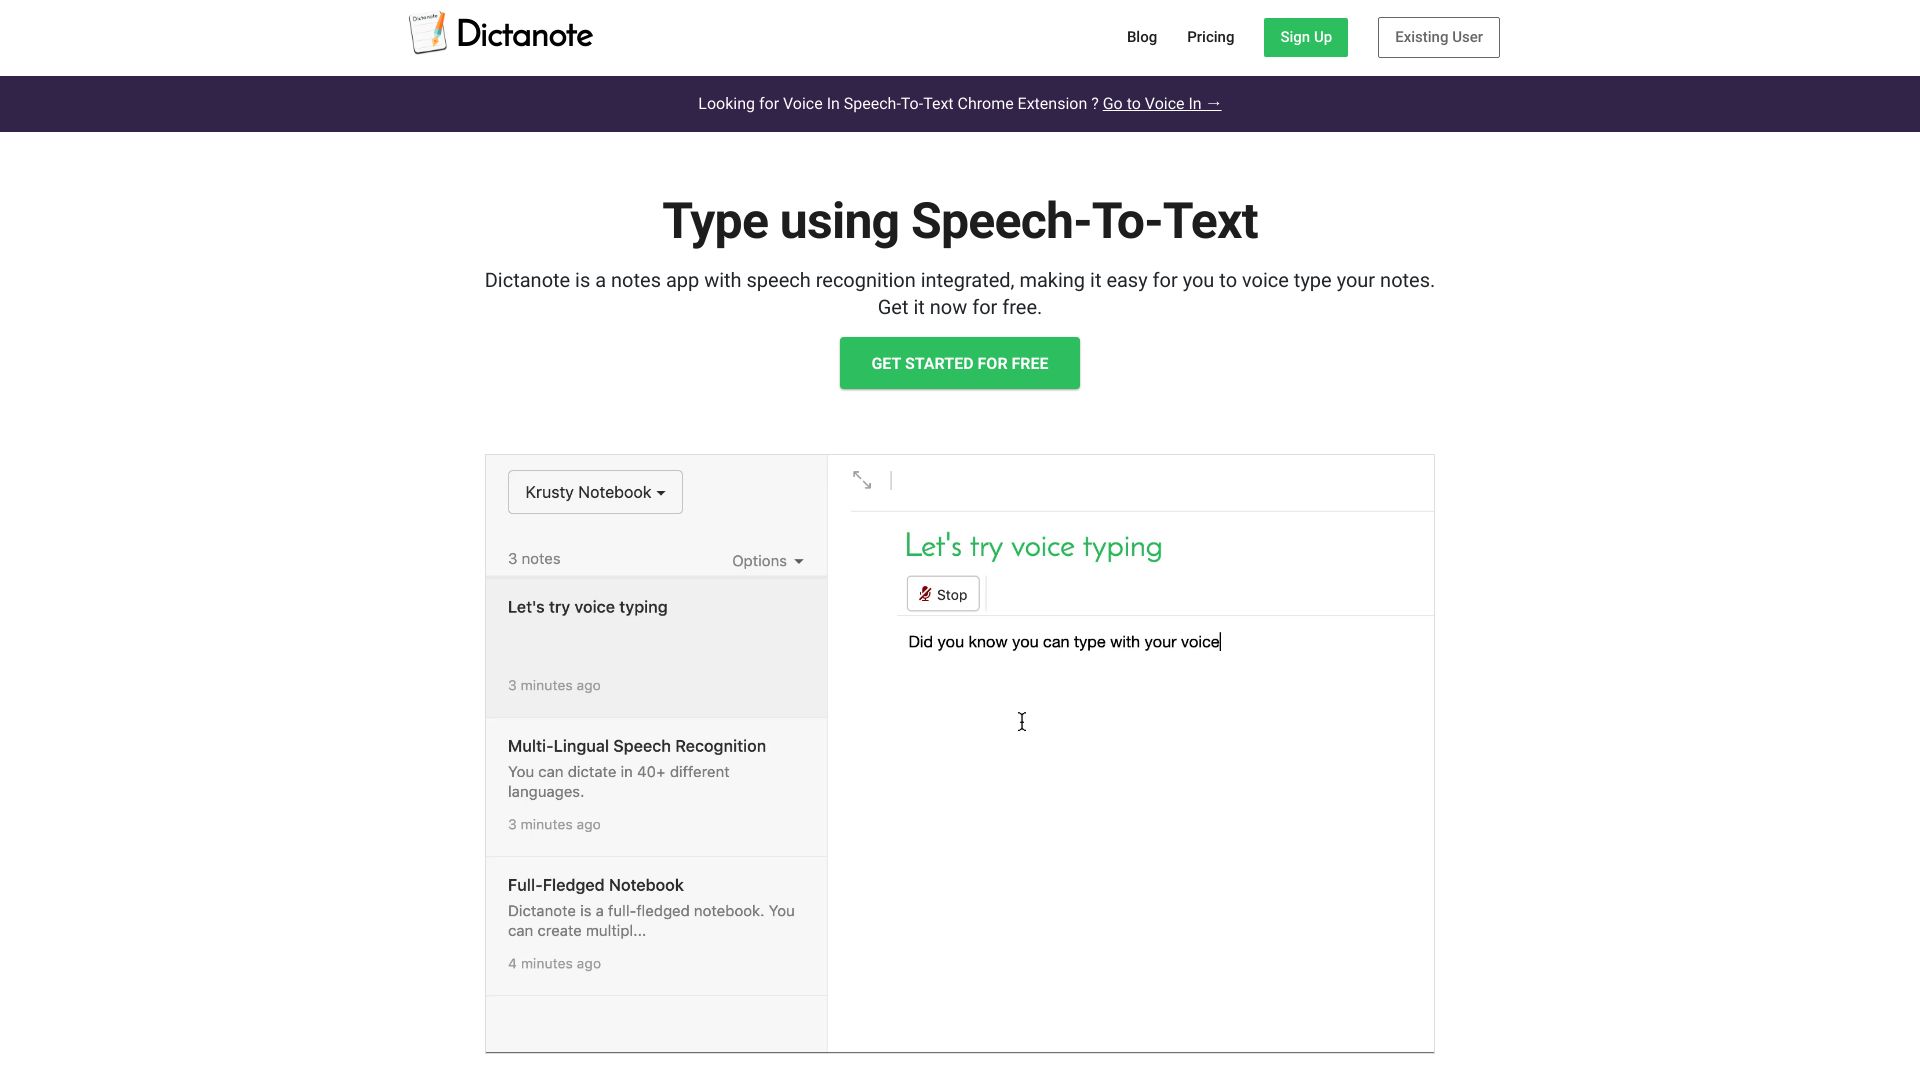The height and width of the screenshot is (1080, 1920).
Task: Follow the Go to Voice In link
Action: [1161, 103]
